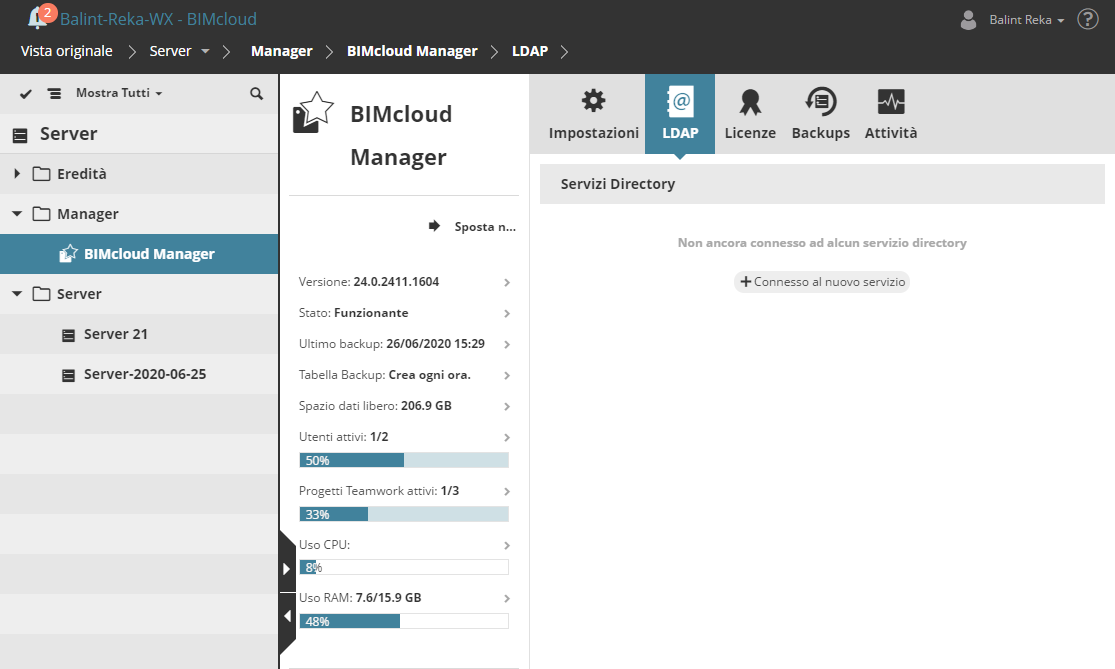Click the Eredità folder icon
This screenshot has height=669, width=1115.
(x=41, y=174)
